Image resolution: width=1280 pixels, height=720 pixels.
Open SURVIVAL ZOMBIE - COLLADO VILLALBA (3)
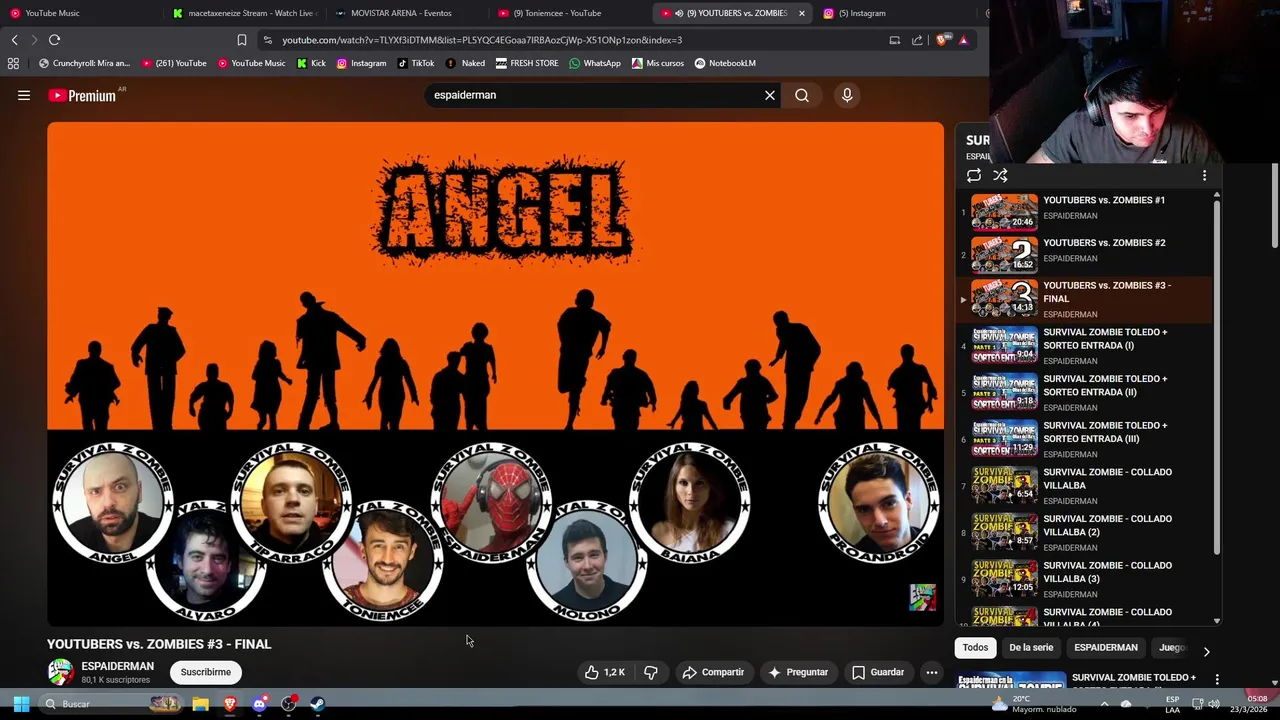tap(1085, 580)
